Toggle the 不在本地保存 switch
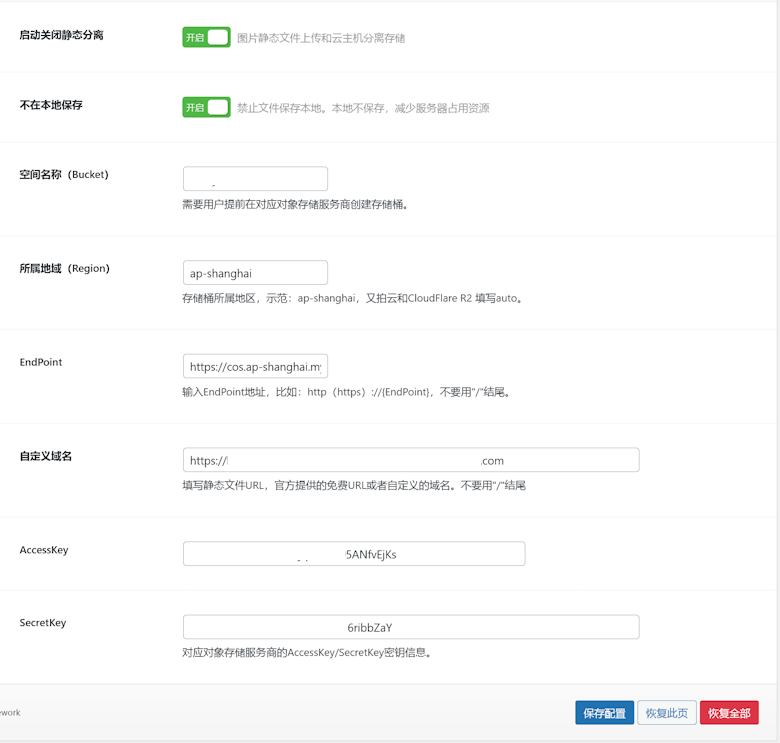The width and height of the screenshot is (780, 743). pyautogui.click(x=206, y=107)
